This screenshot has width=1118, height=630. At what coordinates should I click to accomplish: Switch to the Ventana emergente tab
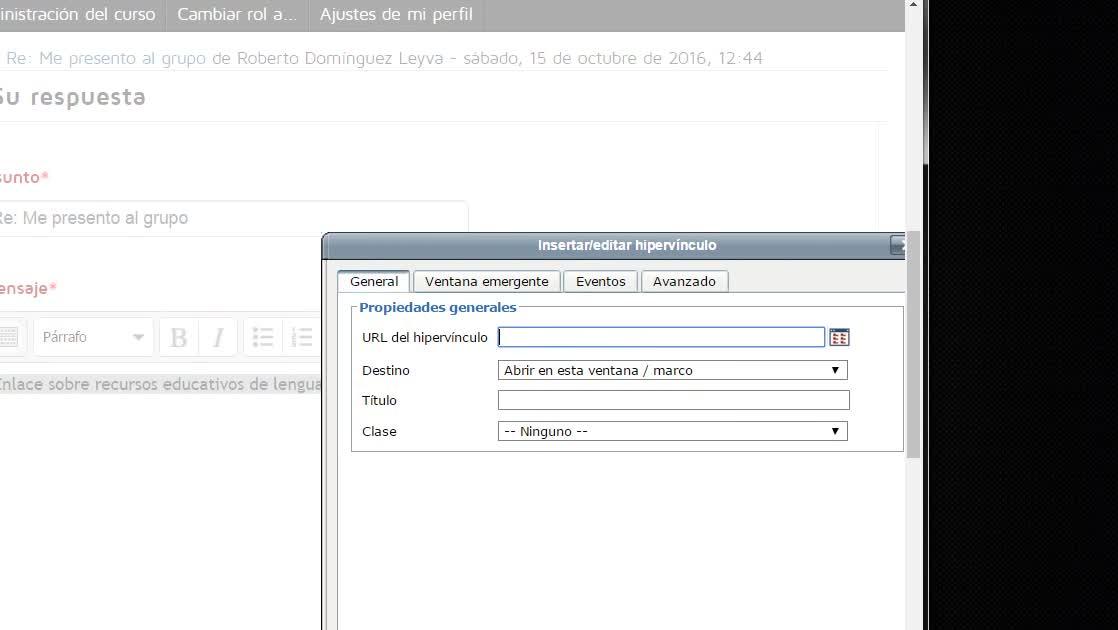point(487,282)
